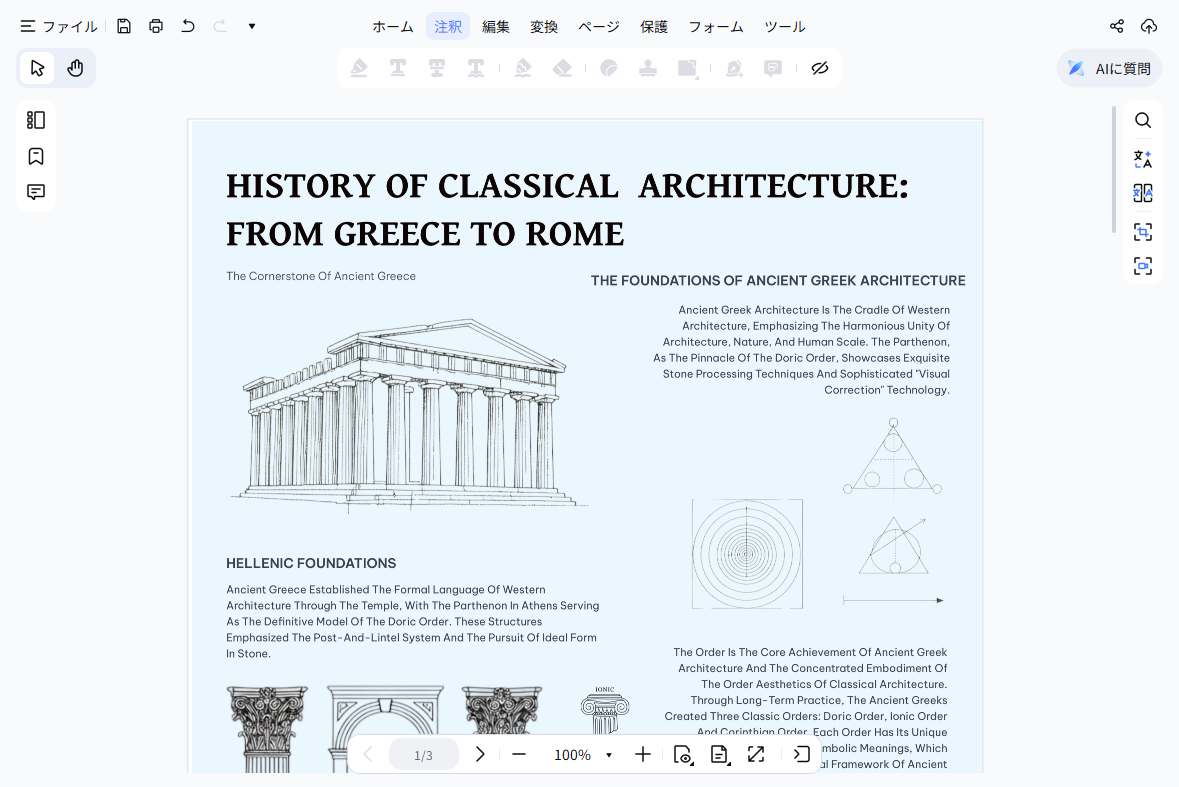The width and height of the screenshot is (1179, 787).
Task: Select the eraser tool
Action: coord(562,68)
